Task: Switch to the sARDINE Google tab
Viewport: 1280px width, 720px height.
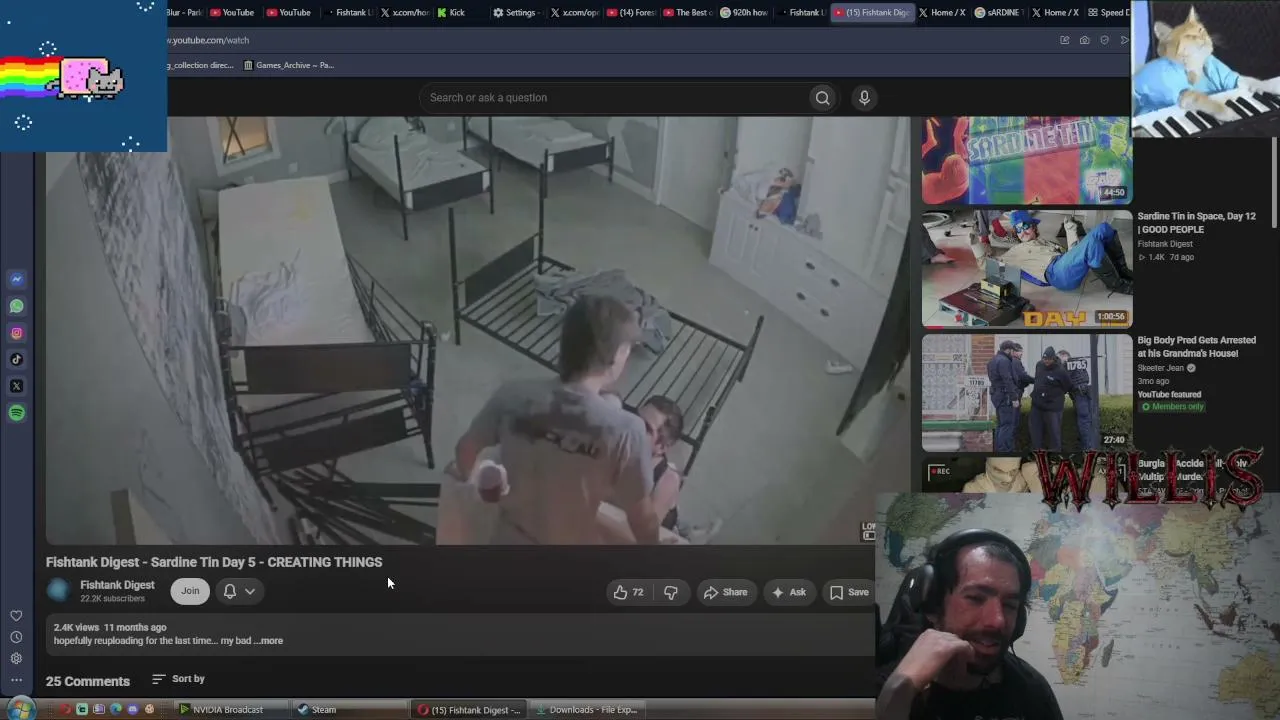Action: [x=997, y=13]
